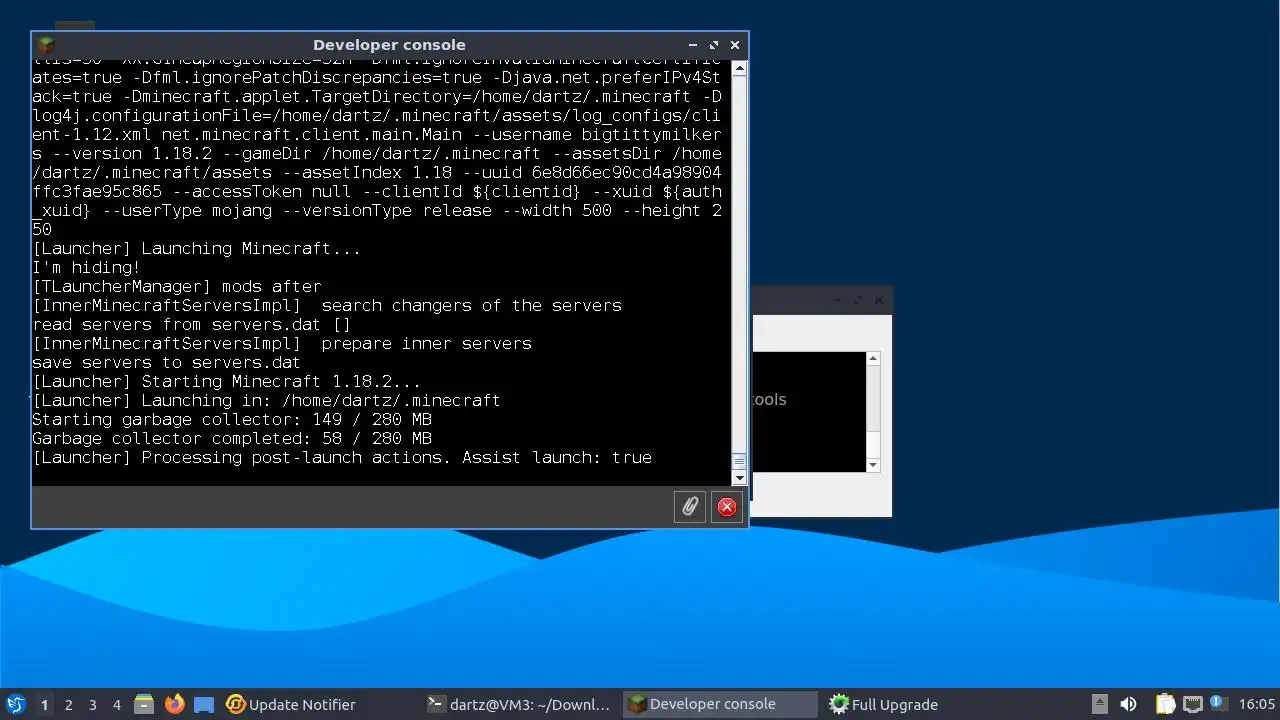Switch to workspace 3
The height and width of the screenshot is (720, 1280).
pyautogui.click(x=92, y=705)
